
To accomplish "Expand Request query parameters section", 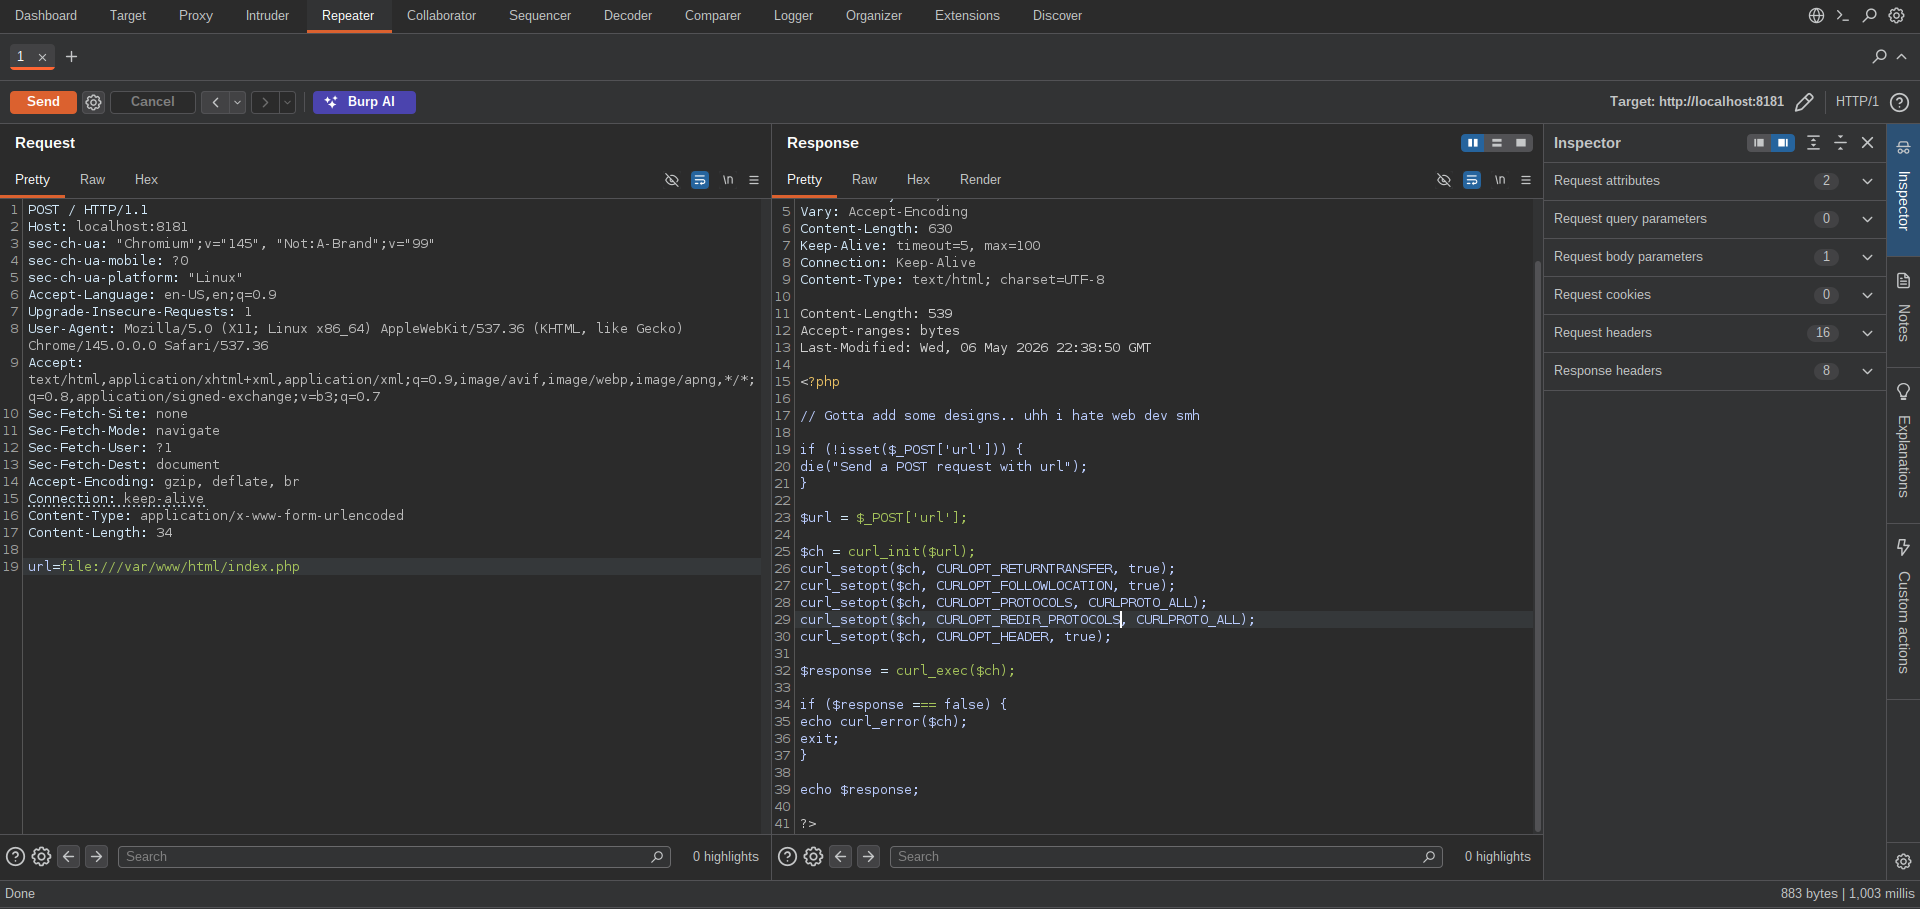I will (1714, 219).
